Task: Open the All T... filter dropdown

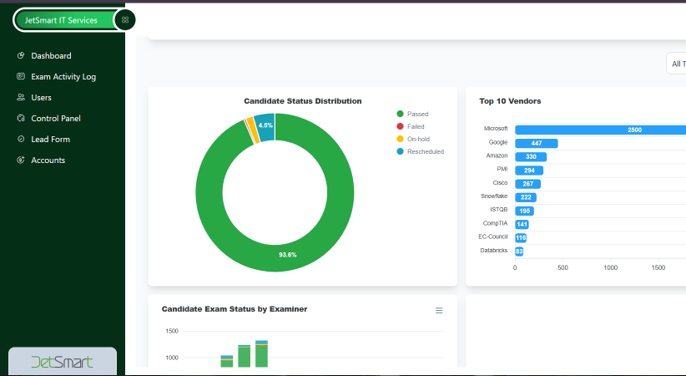Action: 676,64
